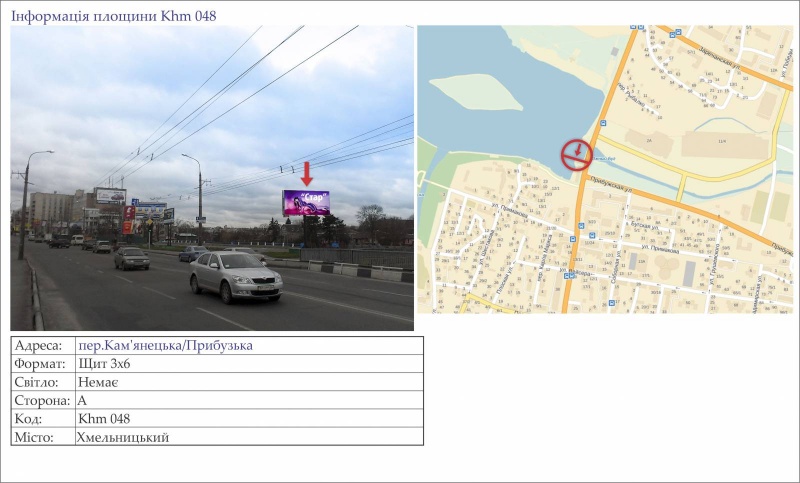Click the "Формат:" label cell
The width and height of the screenshot is (800, 483).
pos(42,364)
